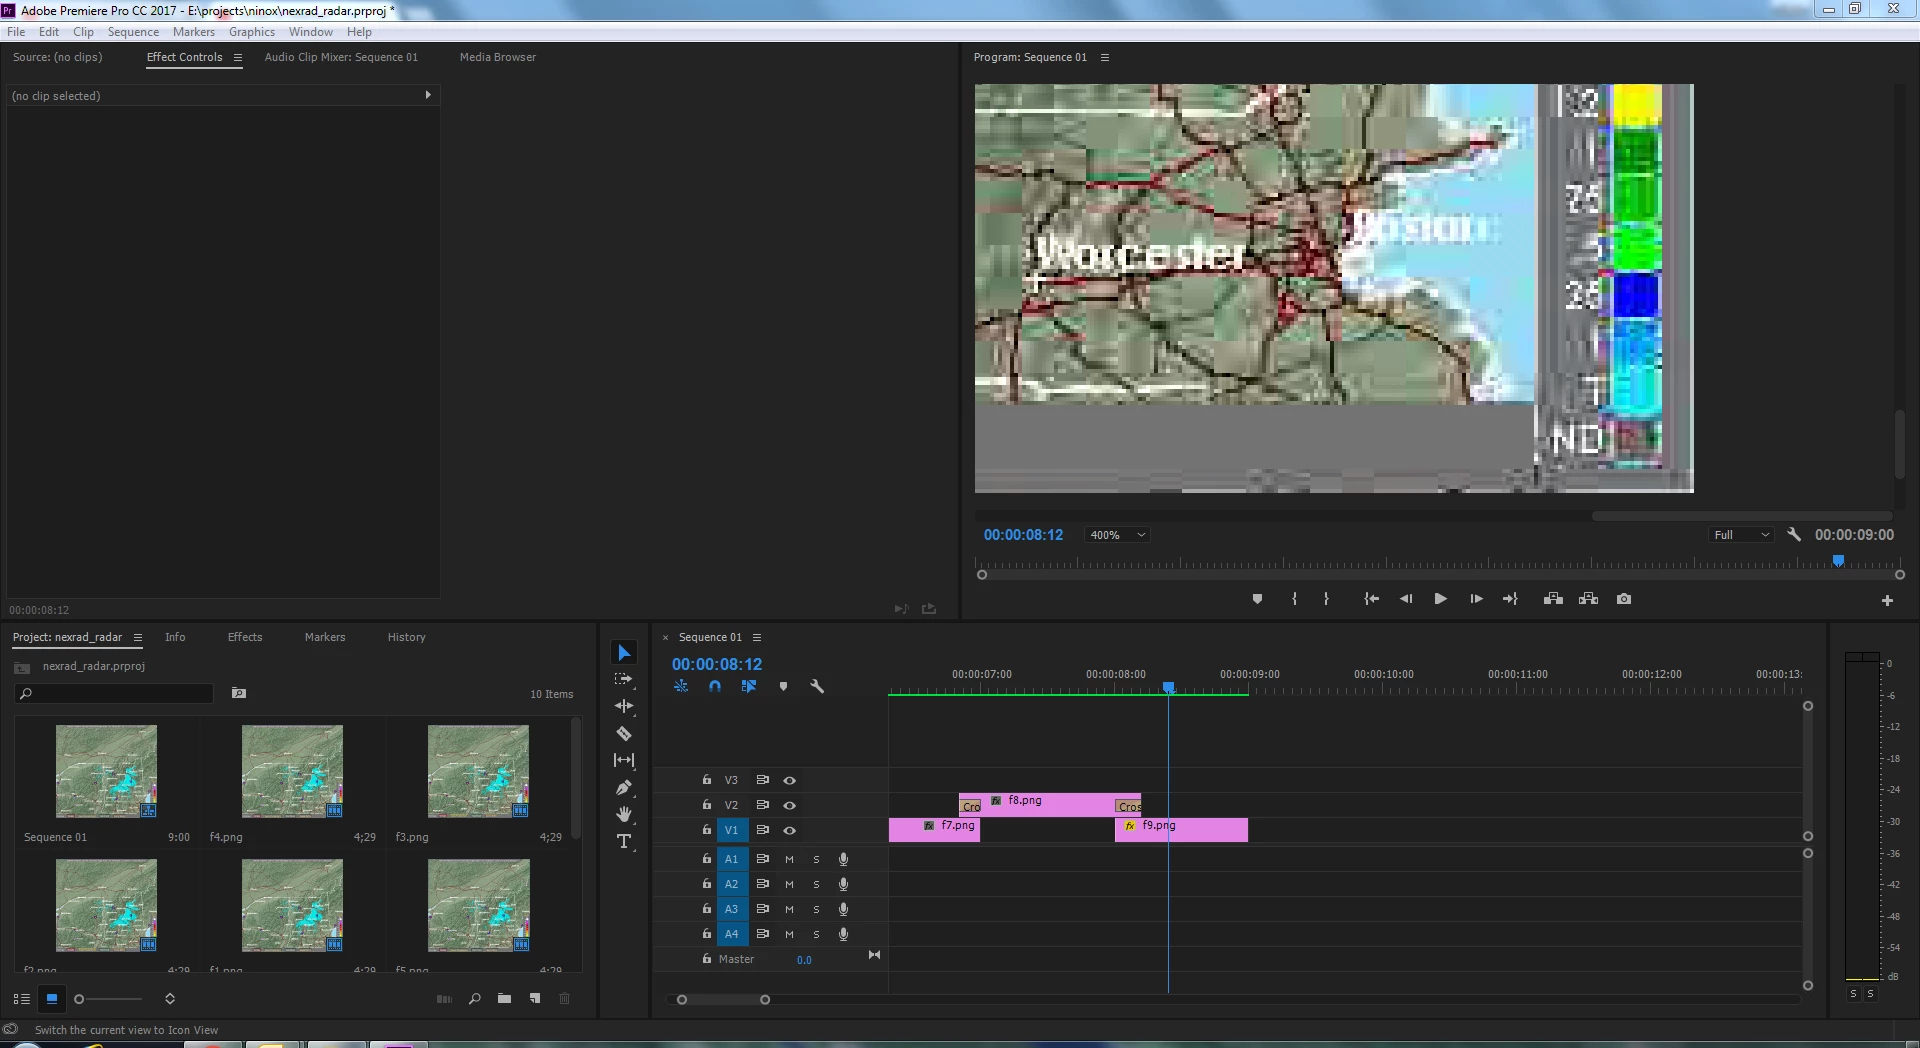Open the Full playback resolution dropdown
The height and width of the screenshot is (1048, 1920).
click(x=1741, y=535)
